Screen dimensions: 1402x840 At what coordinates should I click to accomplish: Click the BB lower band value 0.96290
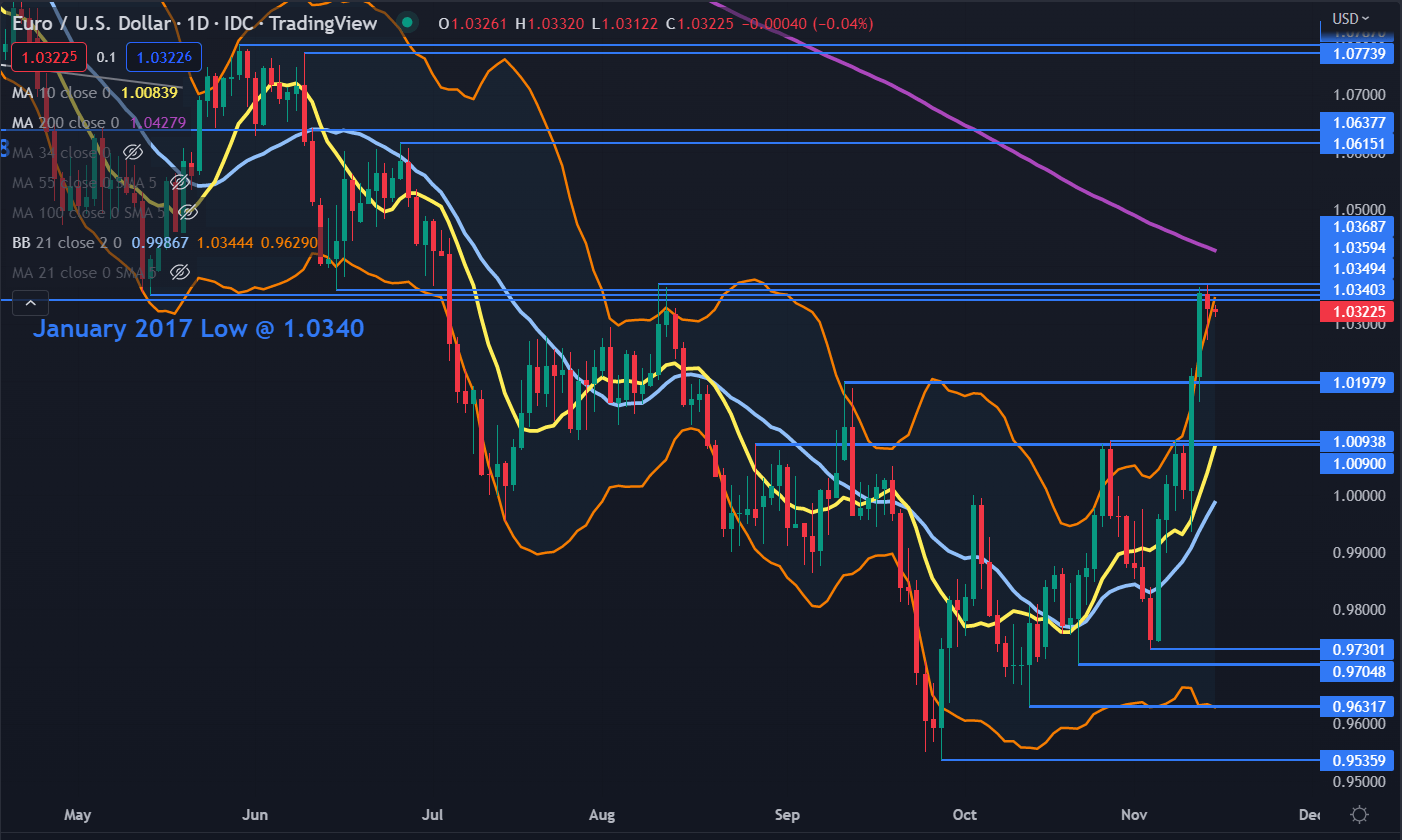[x=291, y=242]
